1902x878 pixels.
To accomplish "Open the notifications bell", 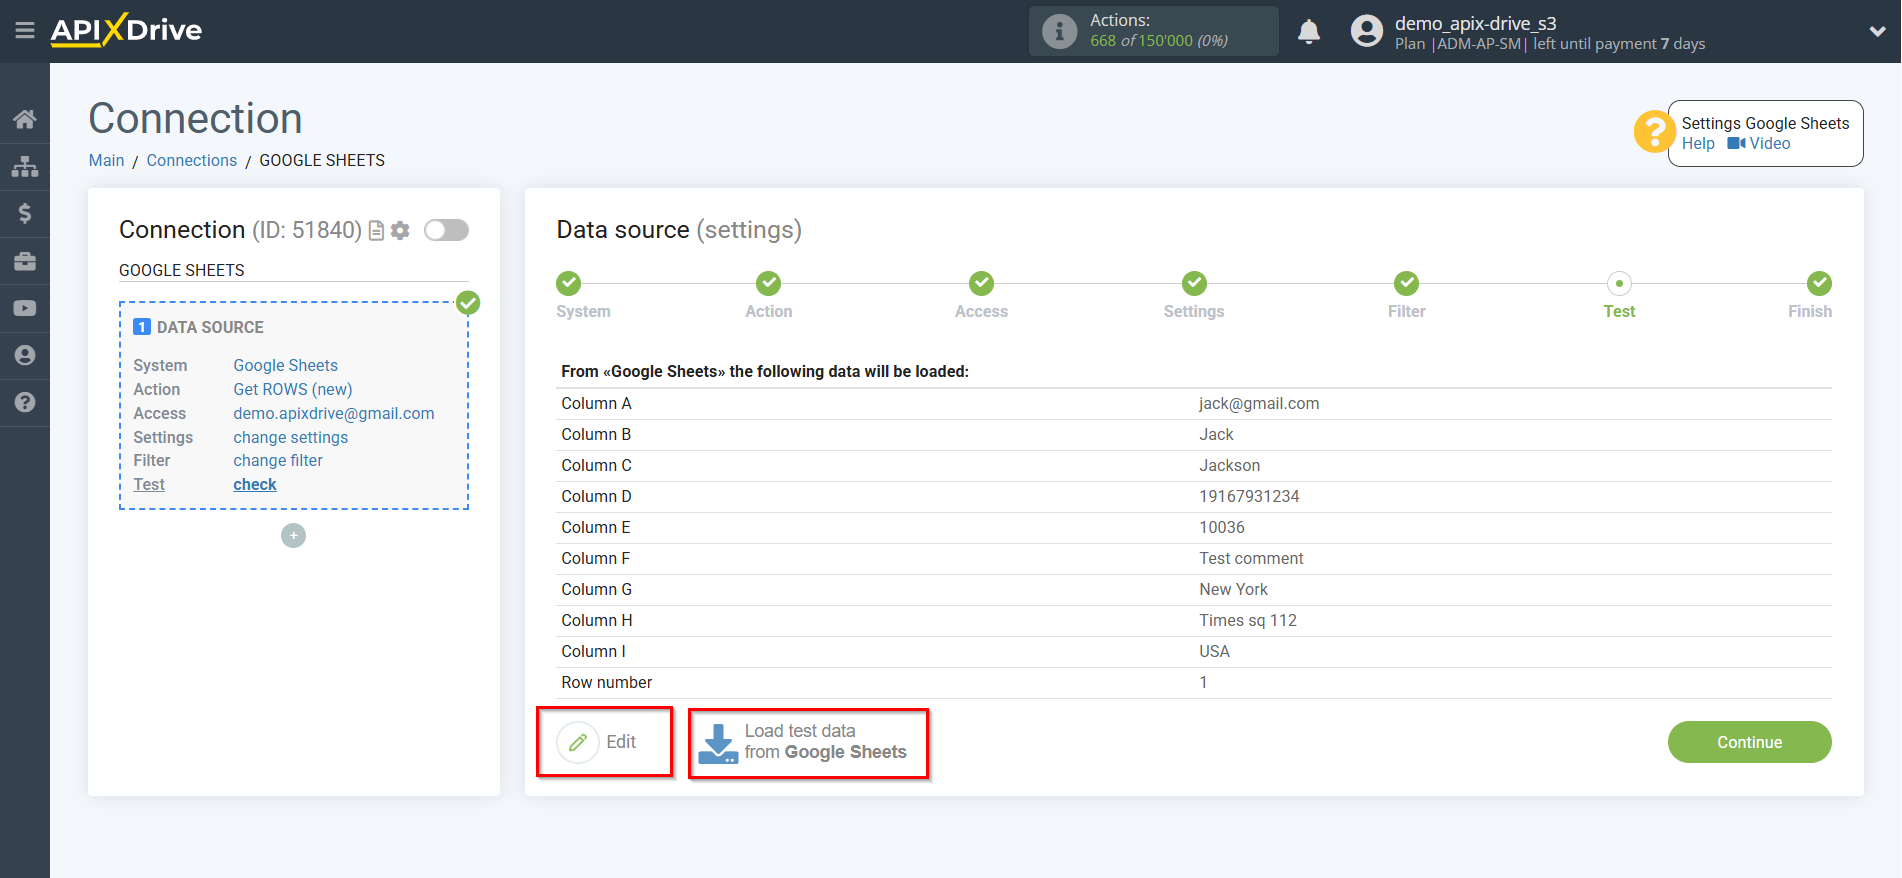I will [x=1309, y=32].
